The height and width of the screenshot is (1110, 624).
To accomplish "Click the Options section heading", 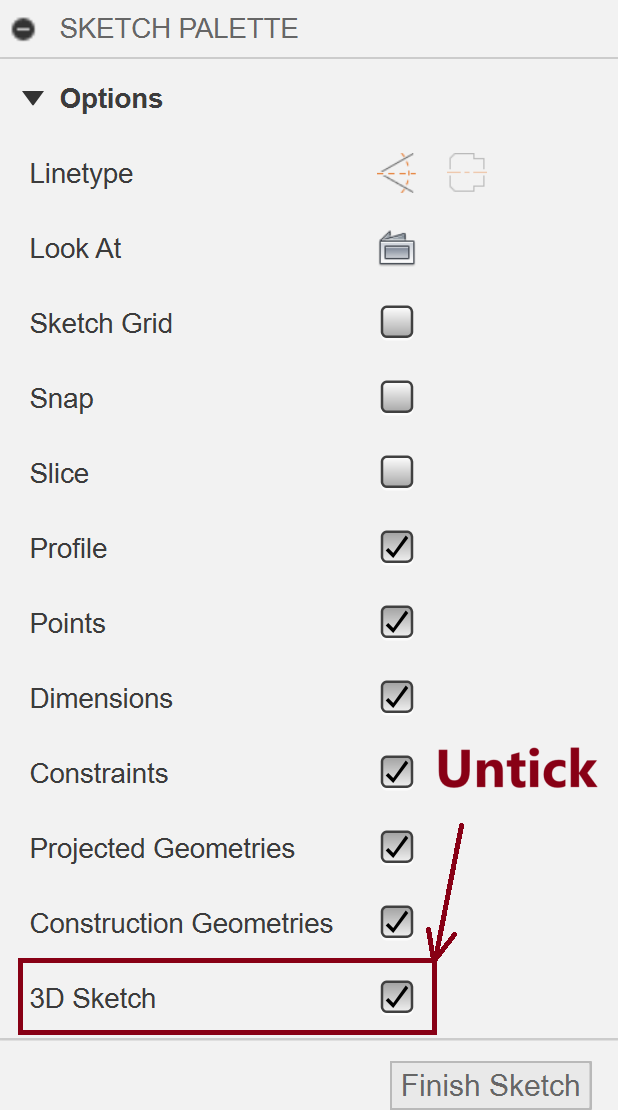I will [x=111, y=99].
